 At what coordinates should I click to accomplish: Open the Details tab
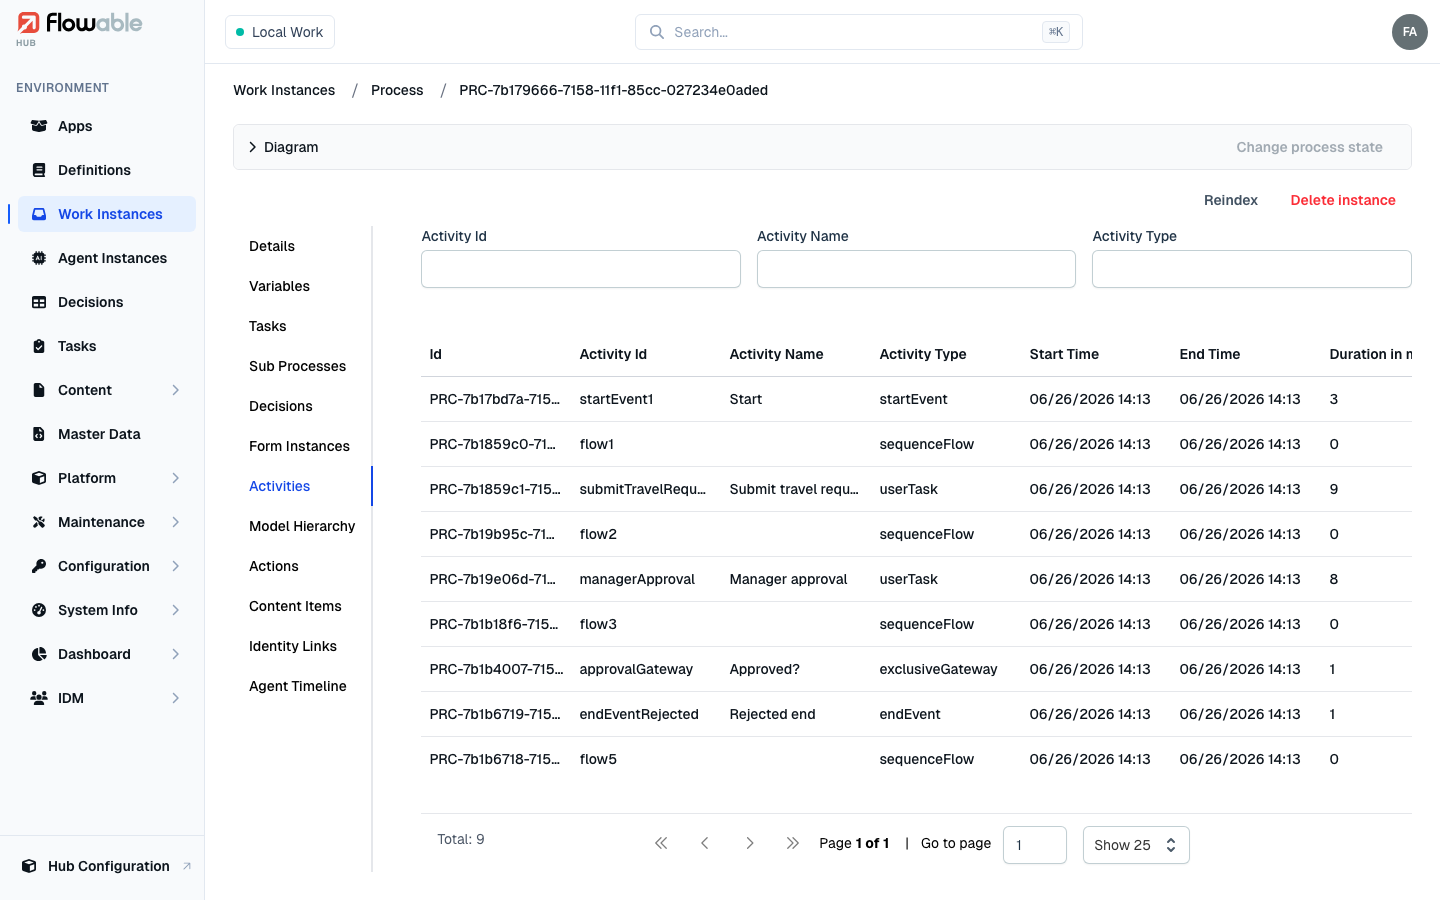tap(272, 246)
